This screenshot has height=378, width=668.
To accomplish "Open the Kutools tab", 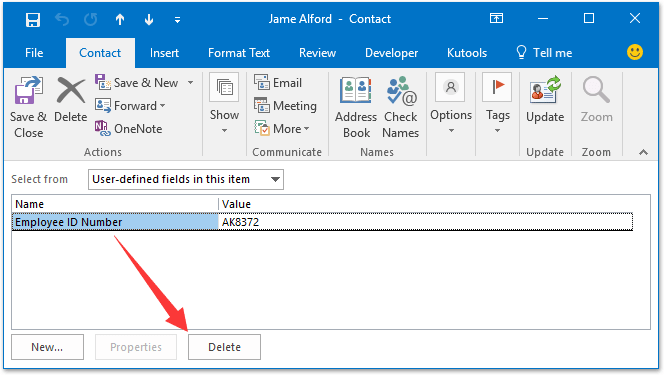I will tap(467, 53).
